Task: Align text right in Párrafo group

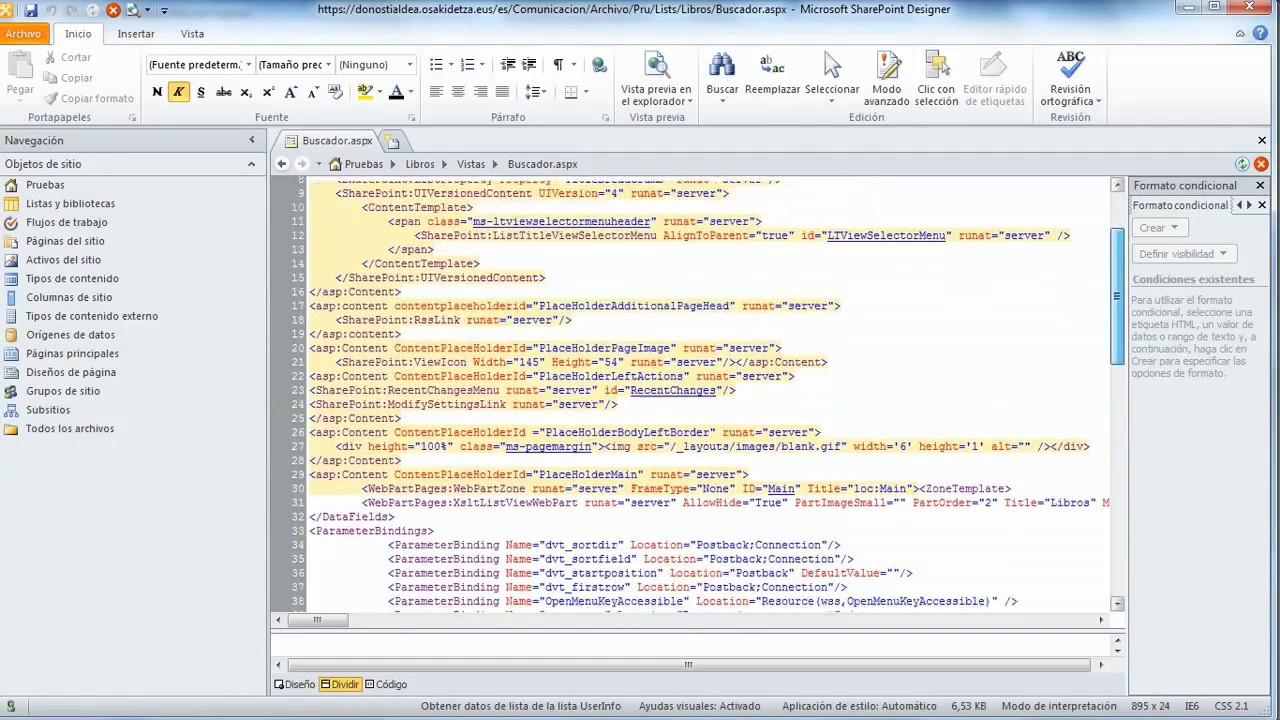Action: [480, 92]
